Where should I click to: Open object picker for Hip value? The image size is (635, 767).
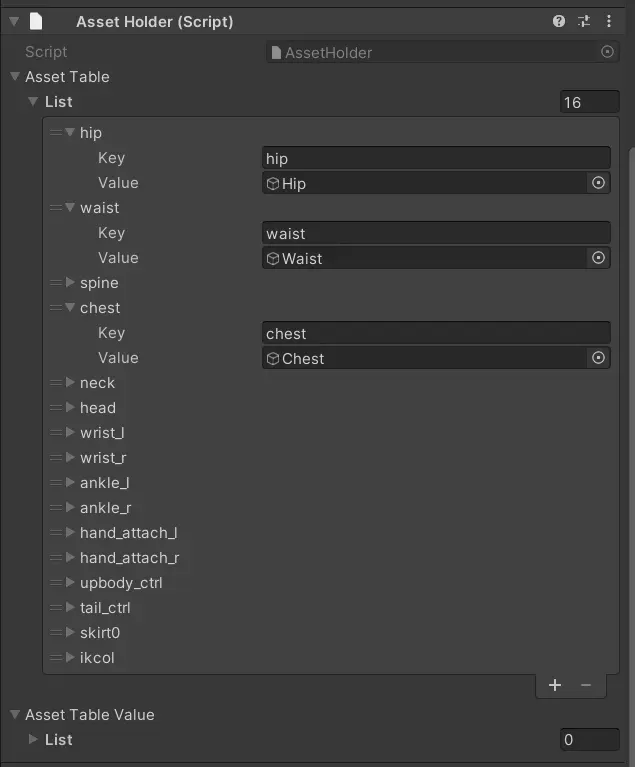point(598,183)
